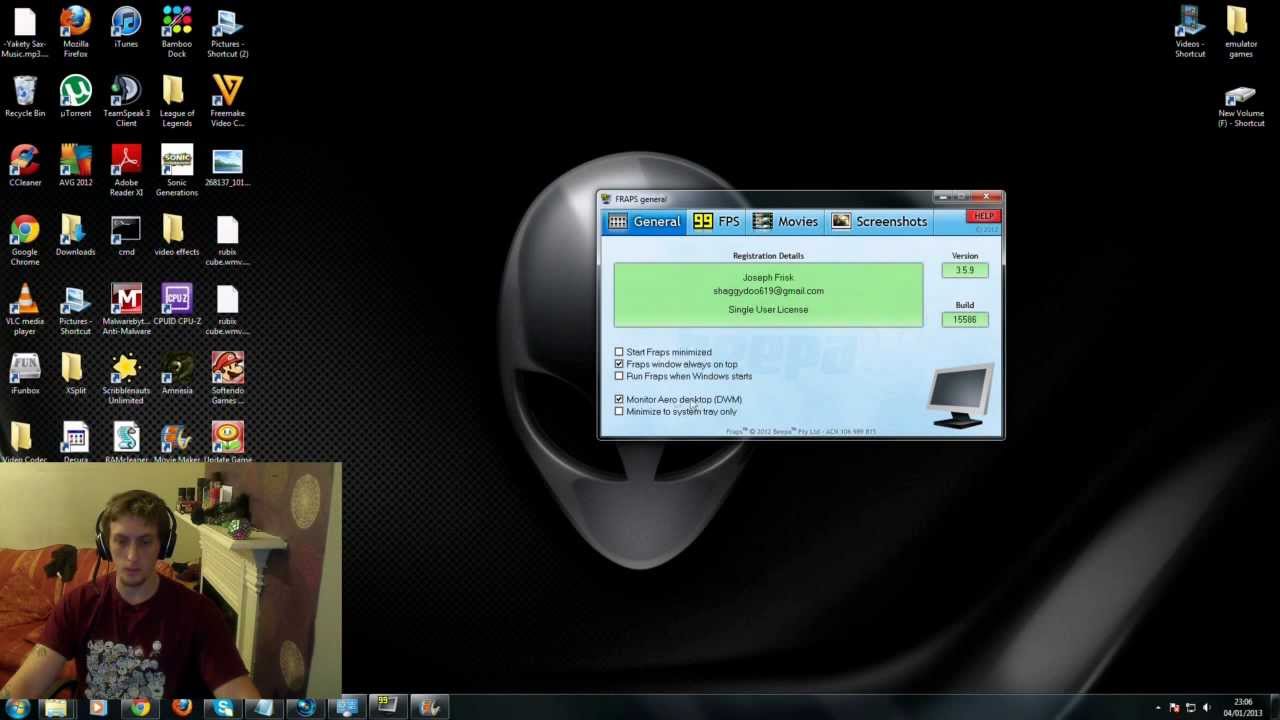Screen dimensions: 1280x720
Task: Open Skype from the taskbar
Action: 224,708
